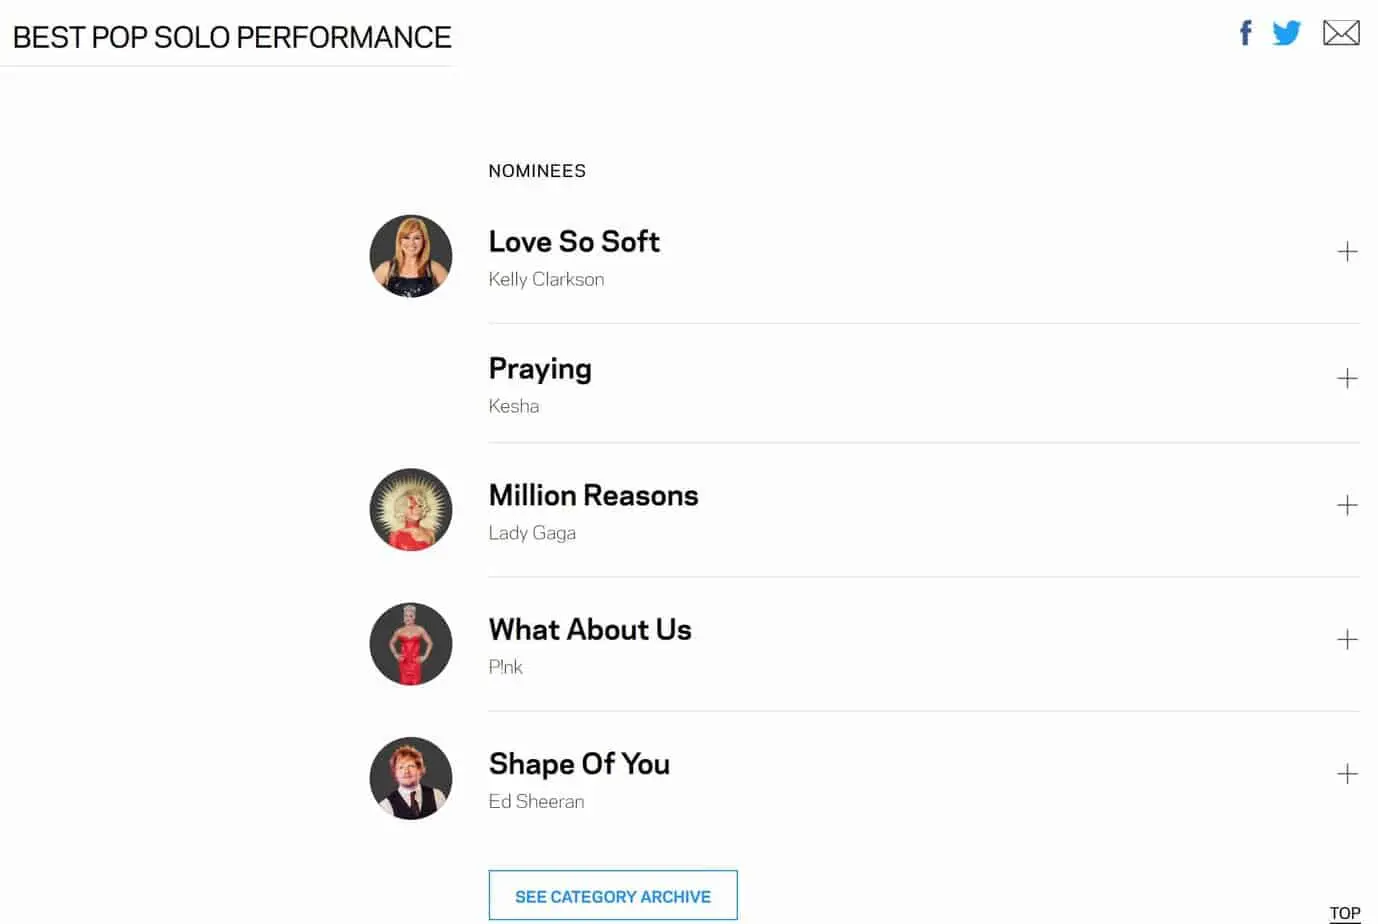Expand the Million Reasons entry
The height and width of the screenshot is (924, 1378).
(x=1347, y=506)
